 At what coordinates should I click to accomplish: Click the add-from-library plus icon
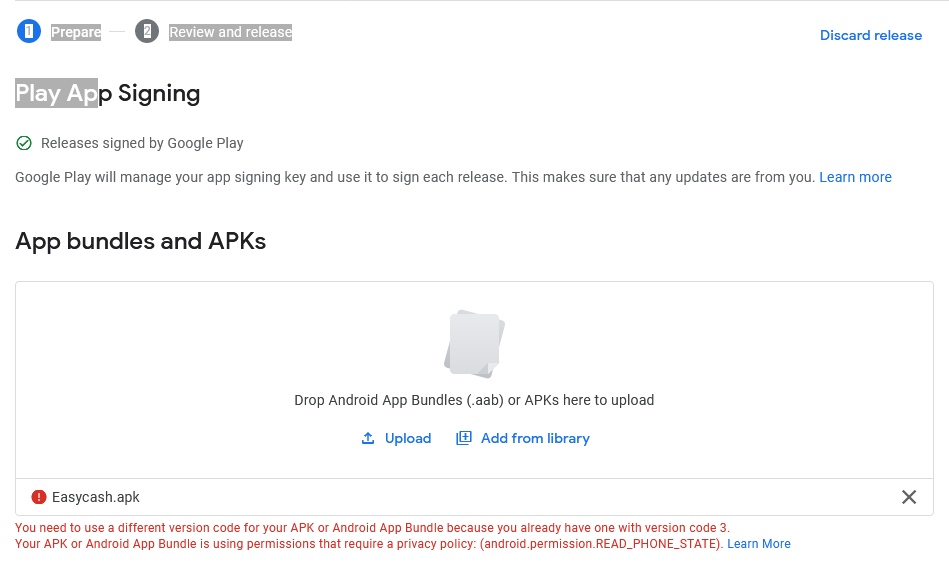point(463,438)
